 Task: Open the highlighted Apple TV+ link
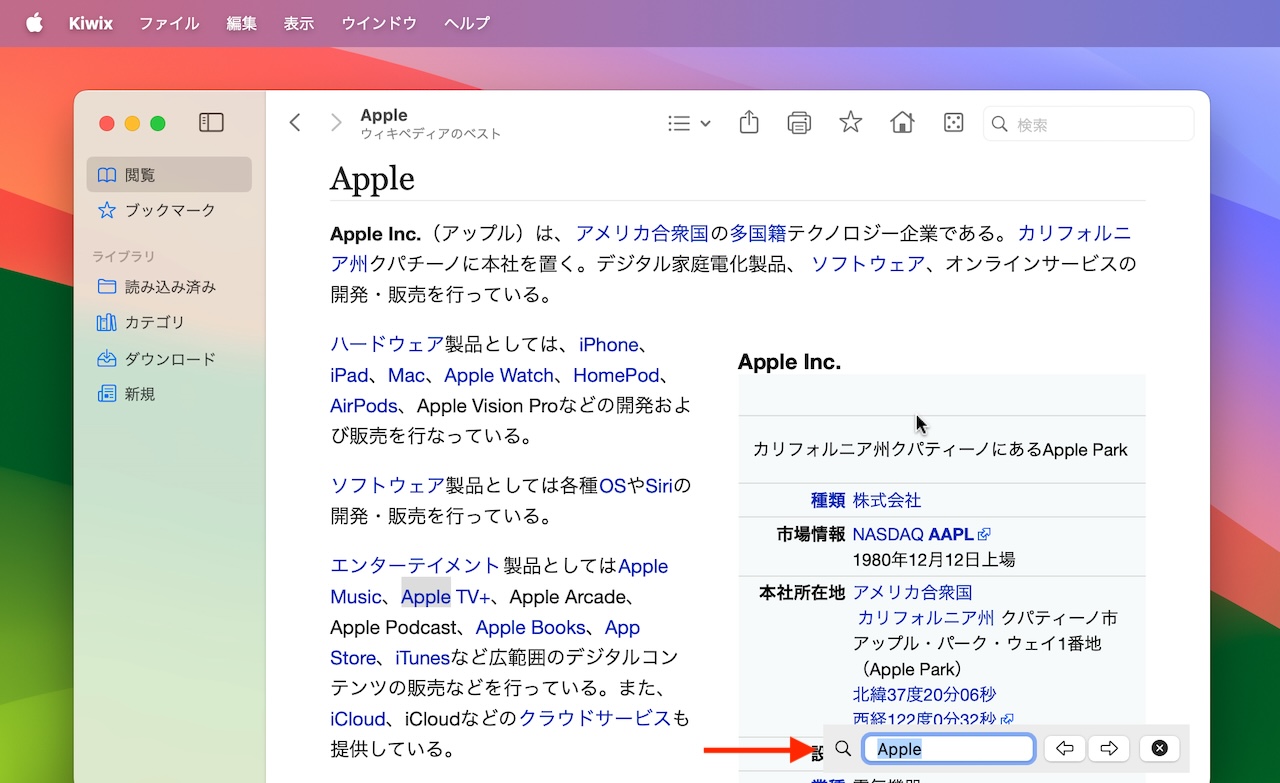coord(446,597)
